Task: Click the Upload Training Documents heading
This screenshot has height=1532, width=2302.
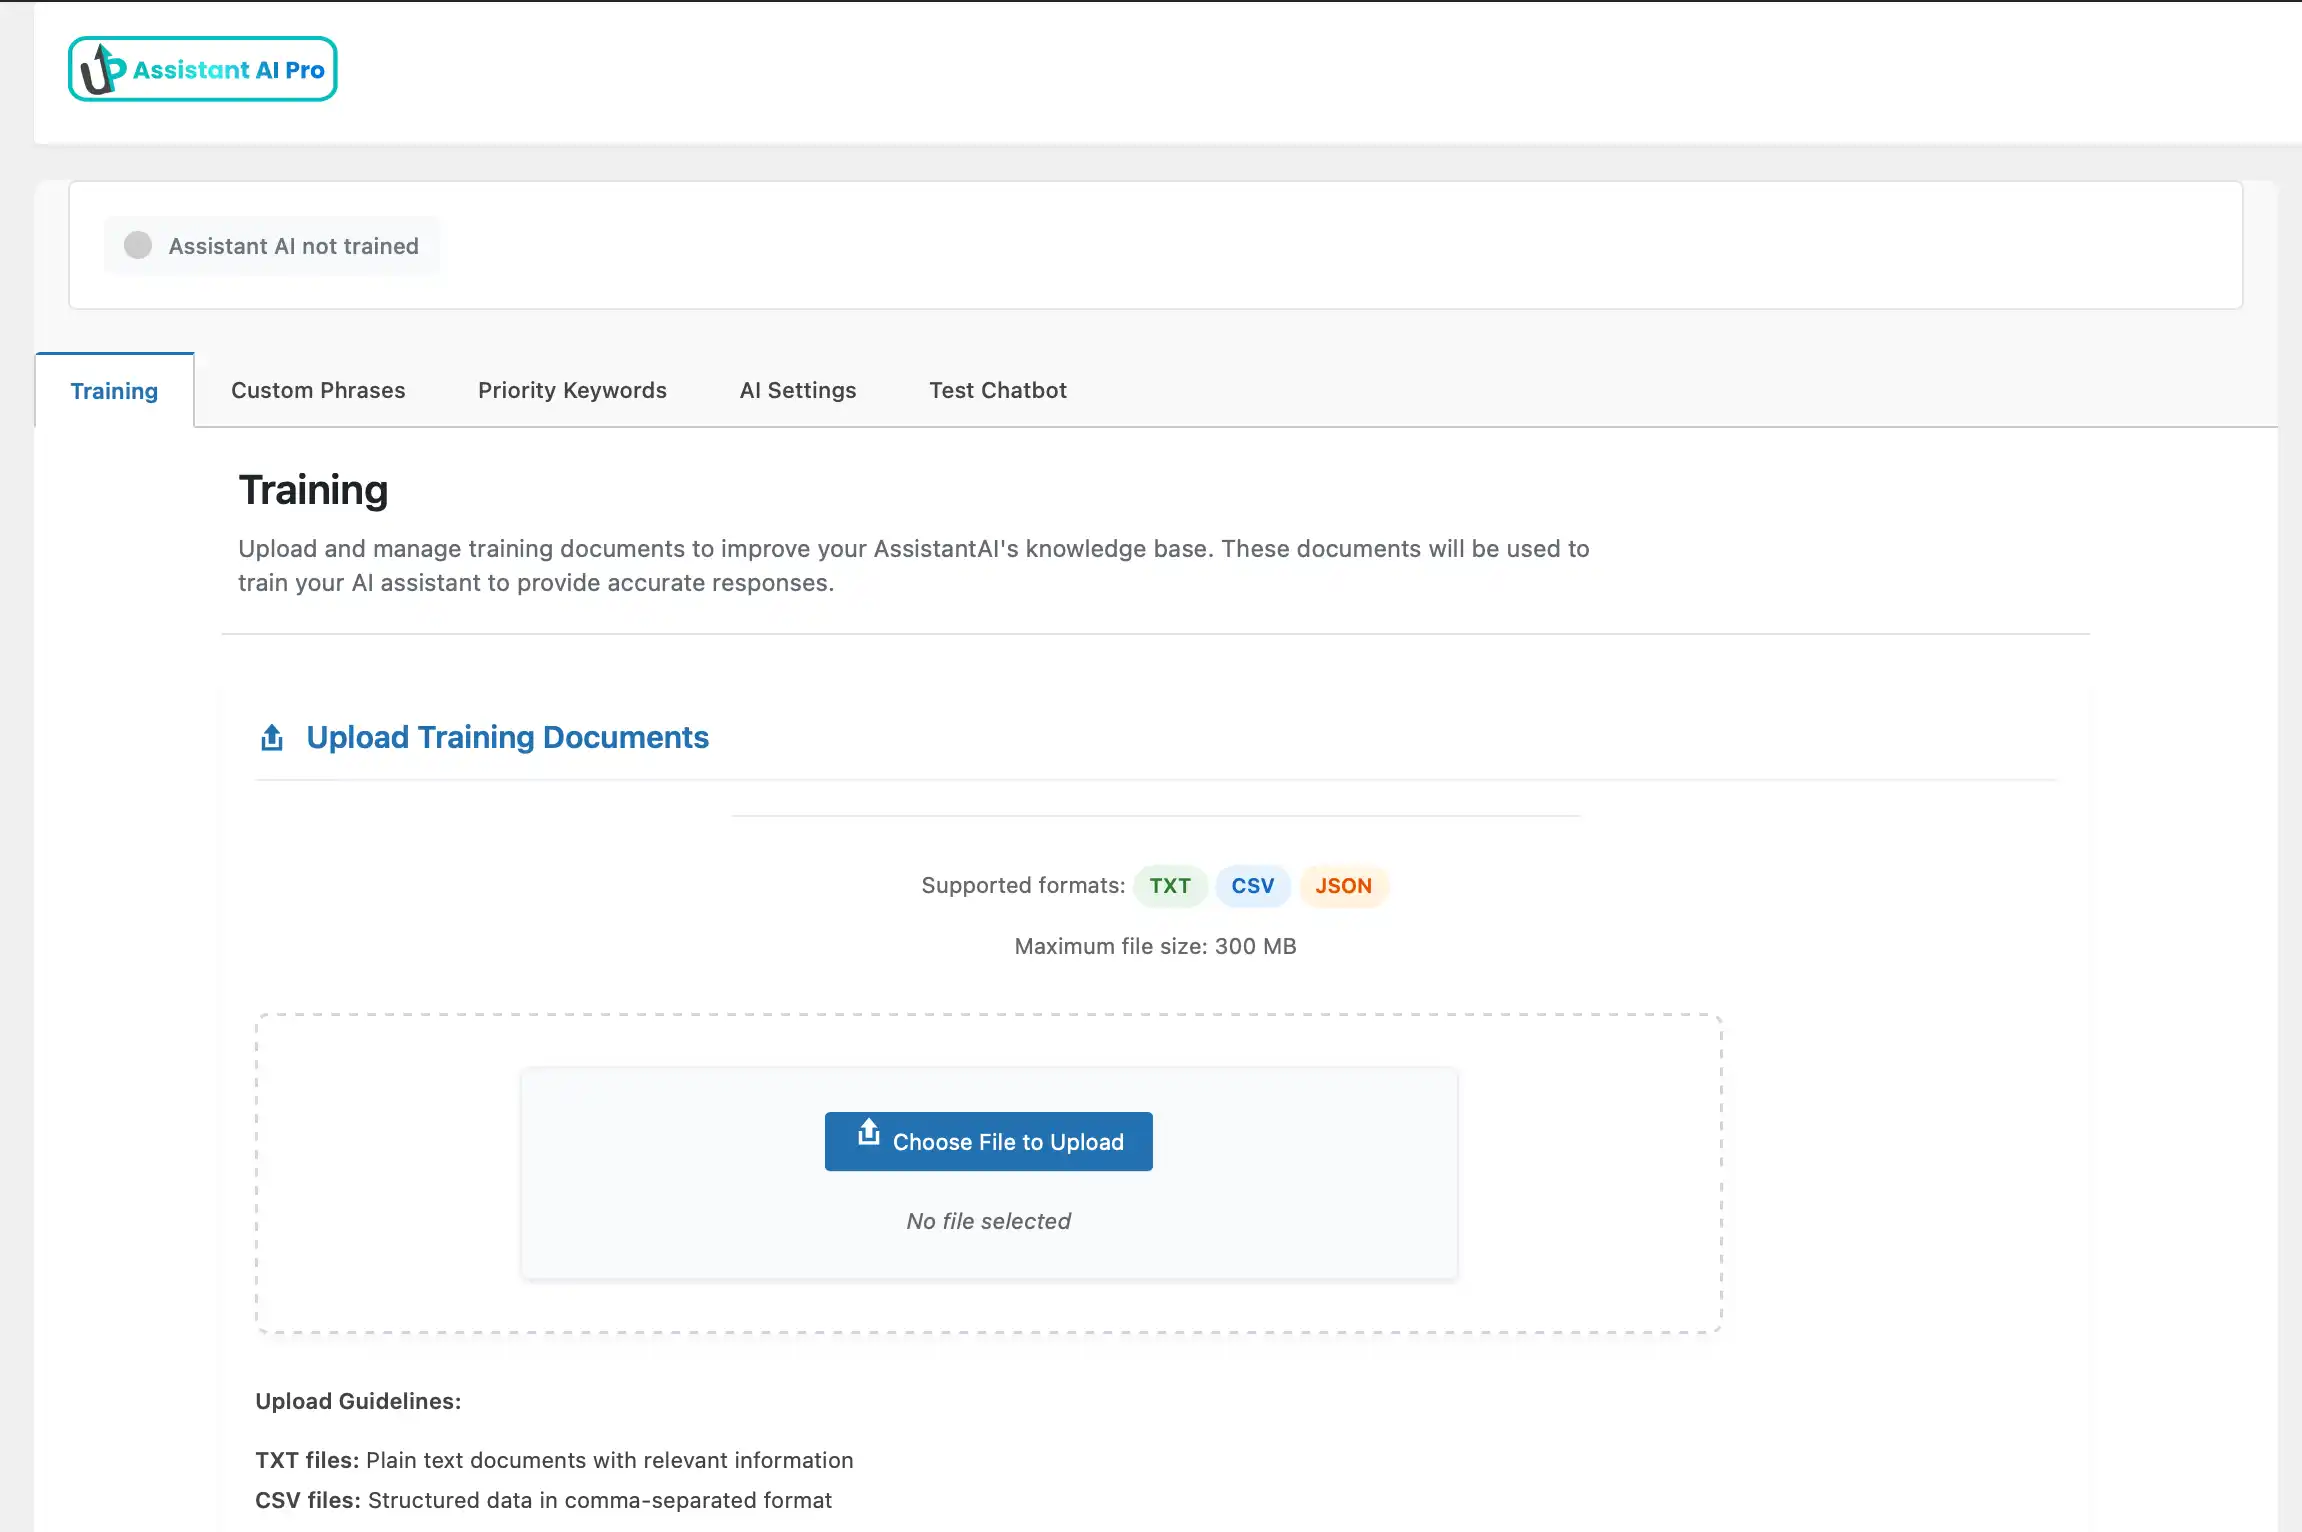Action: (x=508, y=737)
